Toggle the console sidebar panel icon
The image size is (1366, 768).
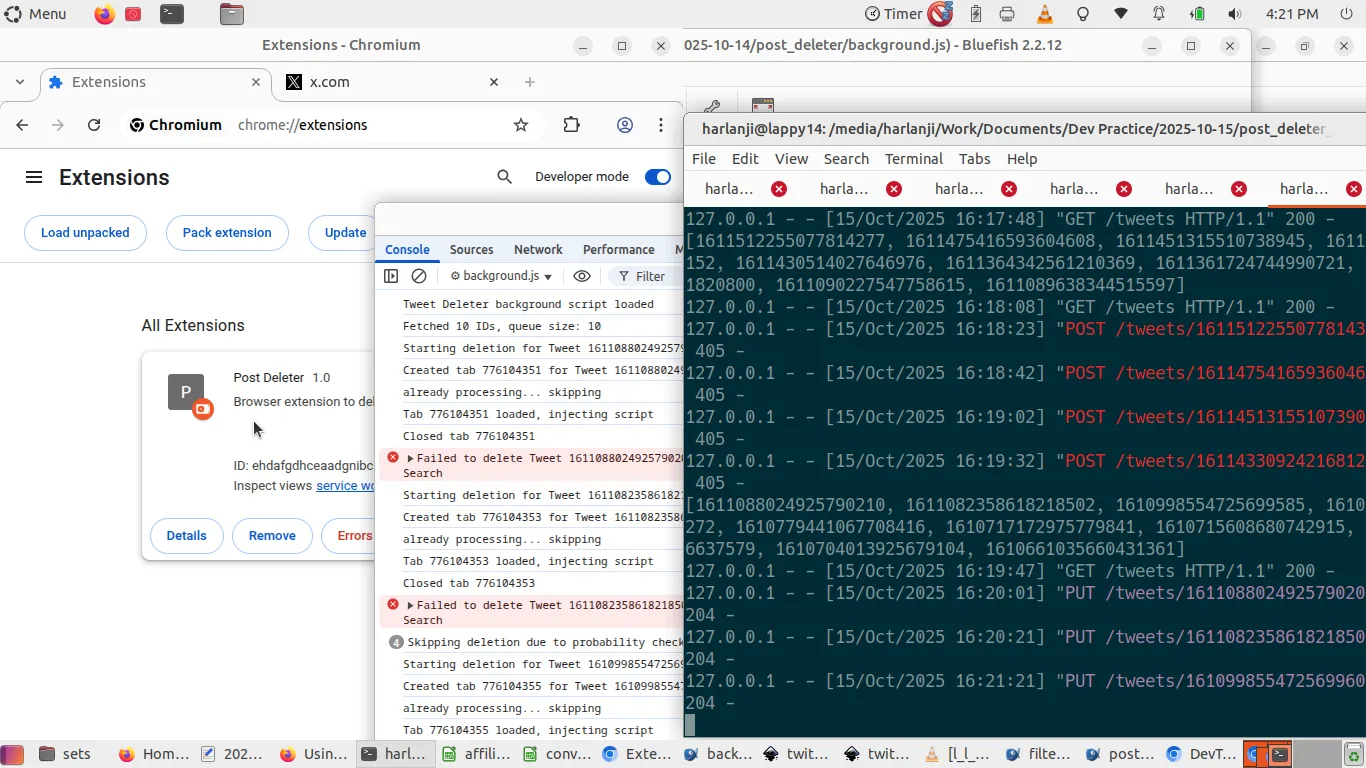point(391,276)
